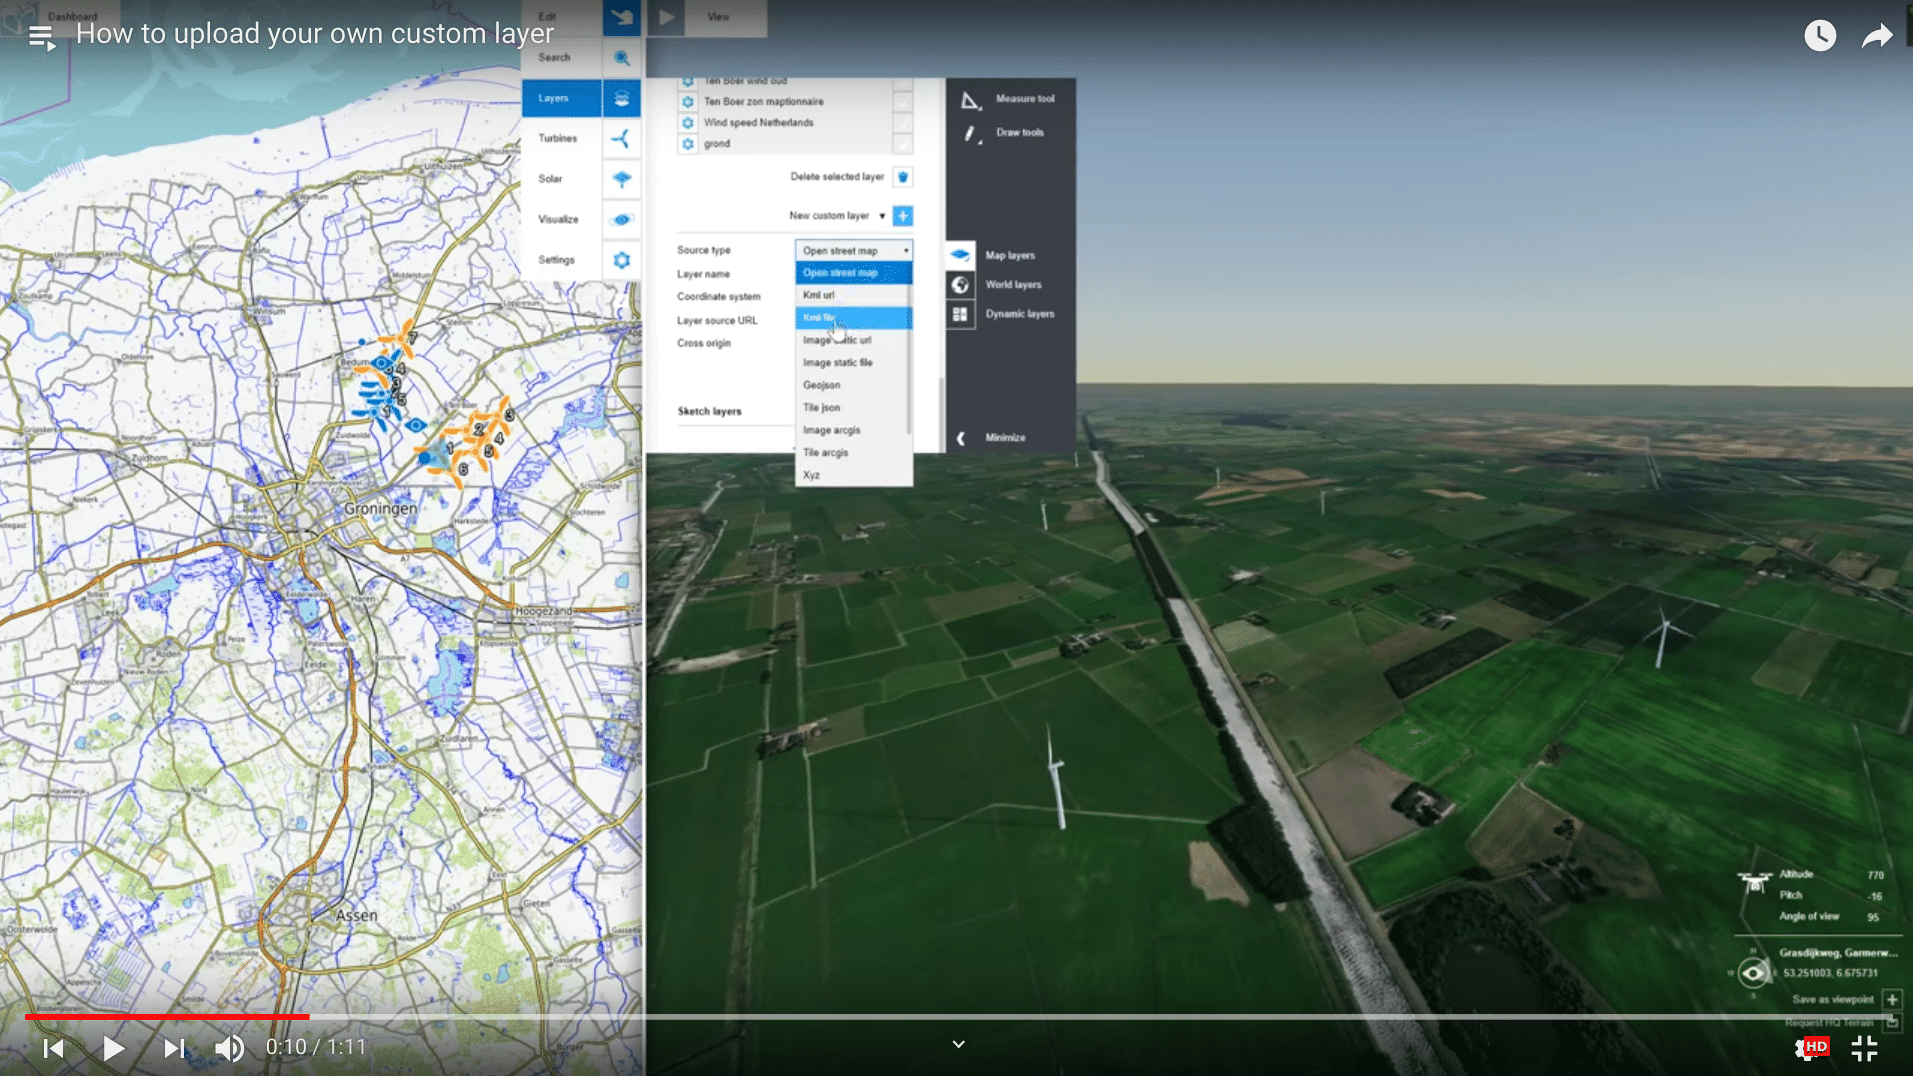Select Xyz option
This screenshot has width=1913, height=1076.
pyautogui.click(x=853, y=476)
